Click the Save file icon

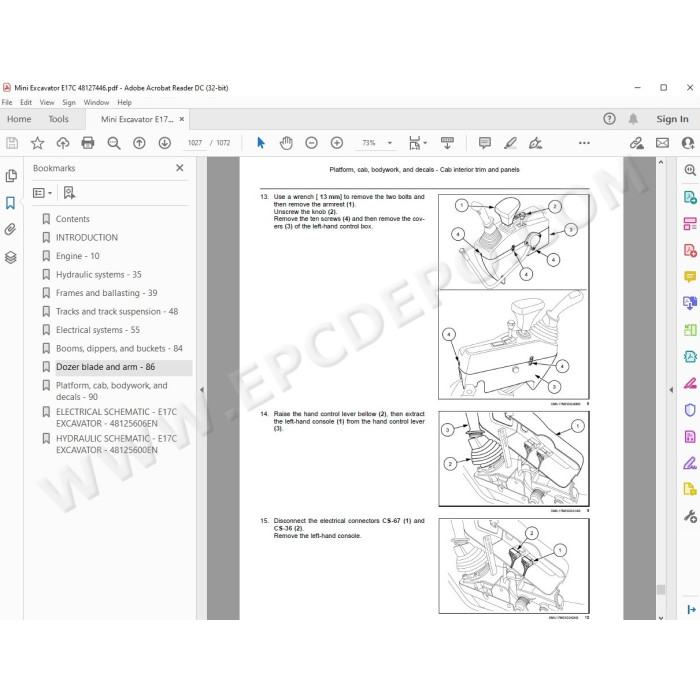pyautogui.click(x=12, y=143)
